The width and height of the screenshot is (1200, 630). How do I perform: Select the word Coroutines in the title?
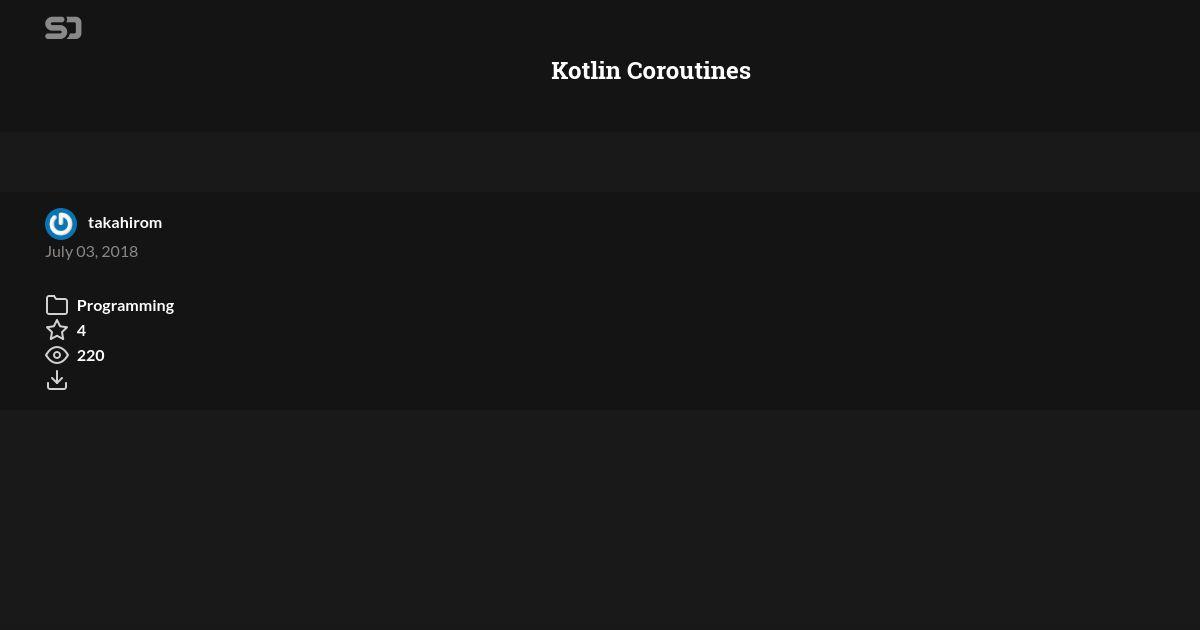coord(688,71)
